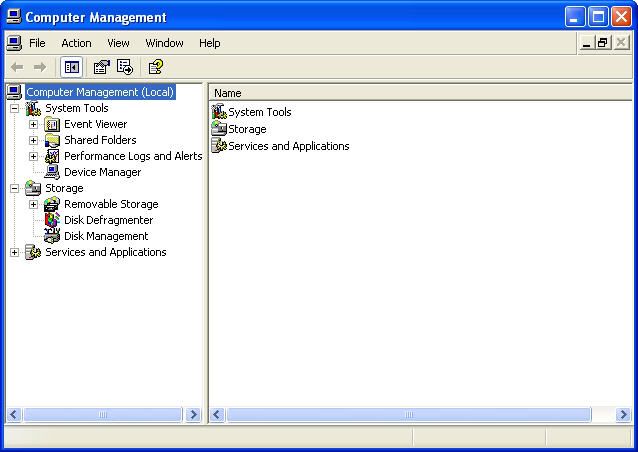Image resolution: width=638 pixels, height=452 pixels.
Task: Select the Storage label in the tree
Action: tap(64, 188)
